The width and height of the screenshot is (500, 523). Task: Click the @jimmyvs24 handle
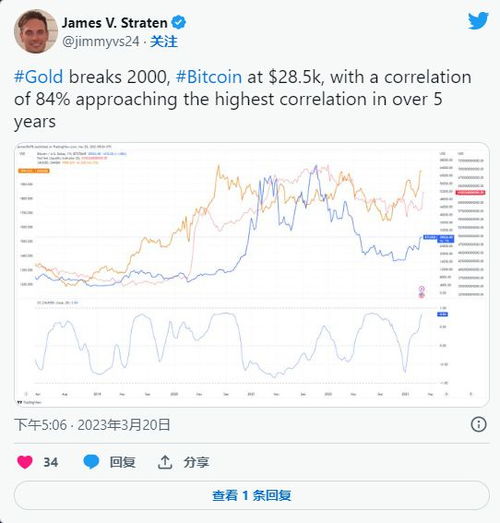101,42
